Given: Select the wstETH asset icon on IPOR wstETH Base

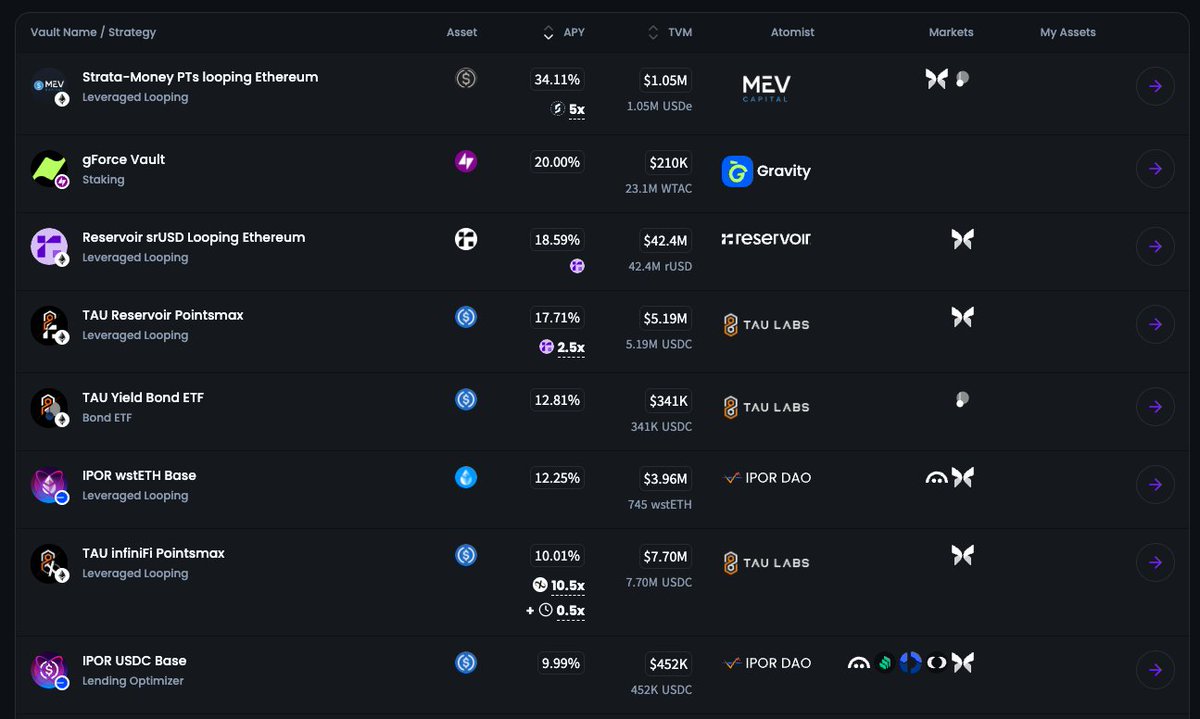Looking at the screenshot, I should (466, 477).
